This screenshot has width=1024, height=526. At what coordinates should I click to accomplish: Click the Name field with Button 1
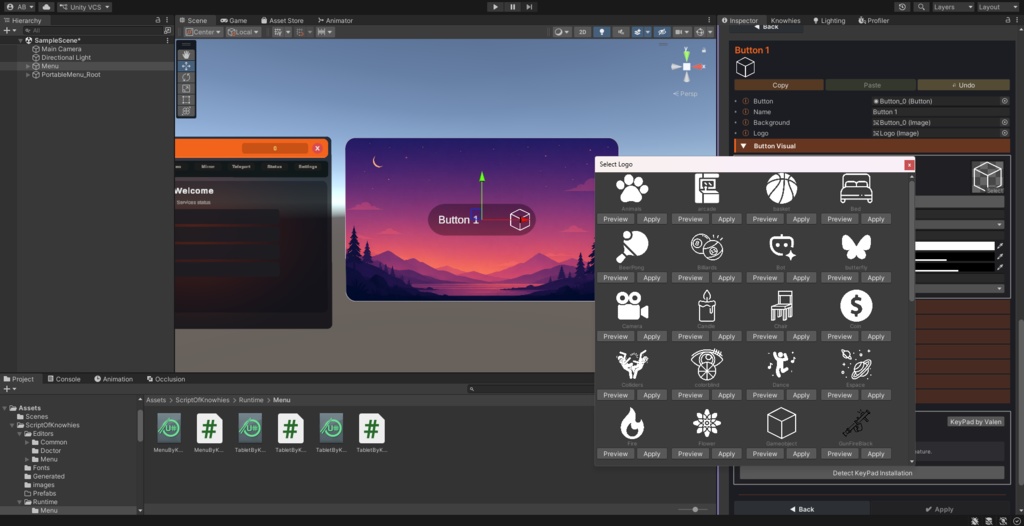pos(940,112)
